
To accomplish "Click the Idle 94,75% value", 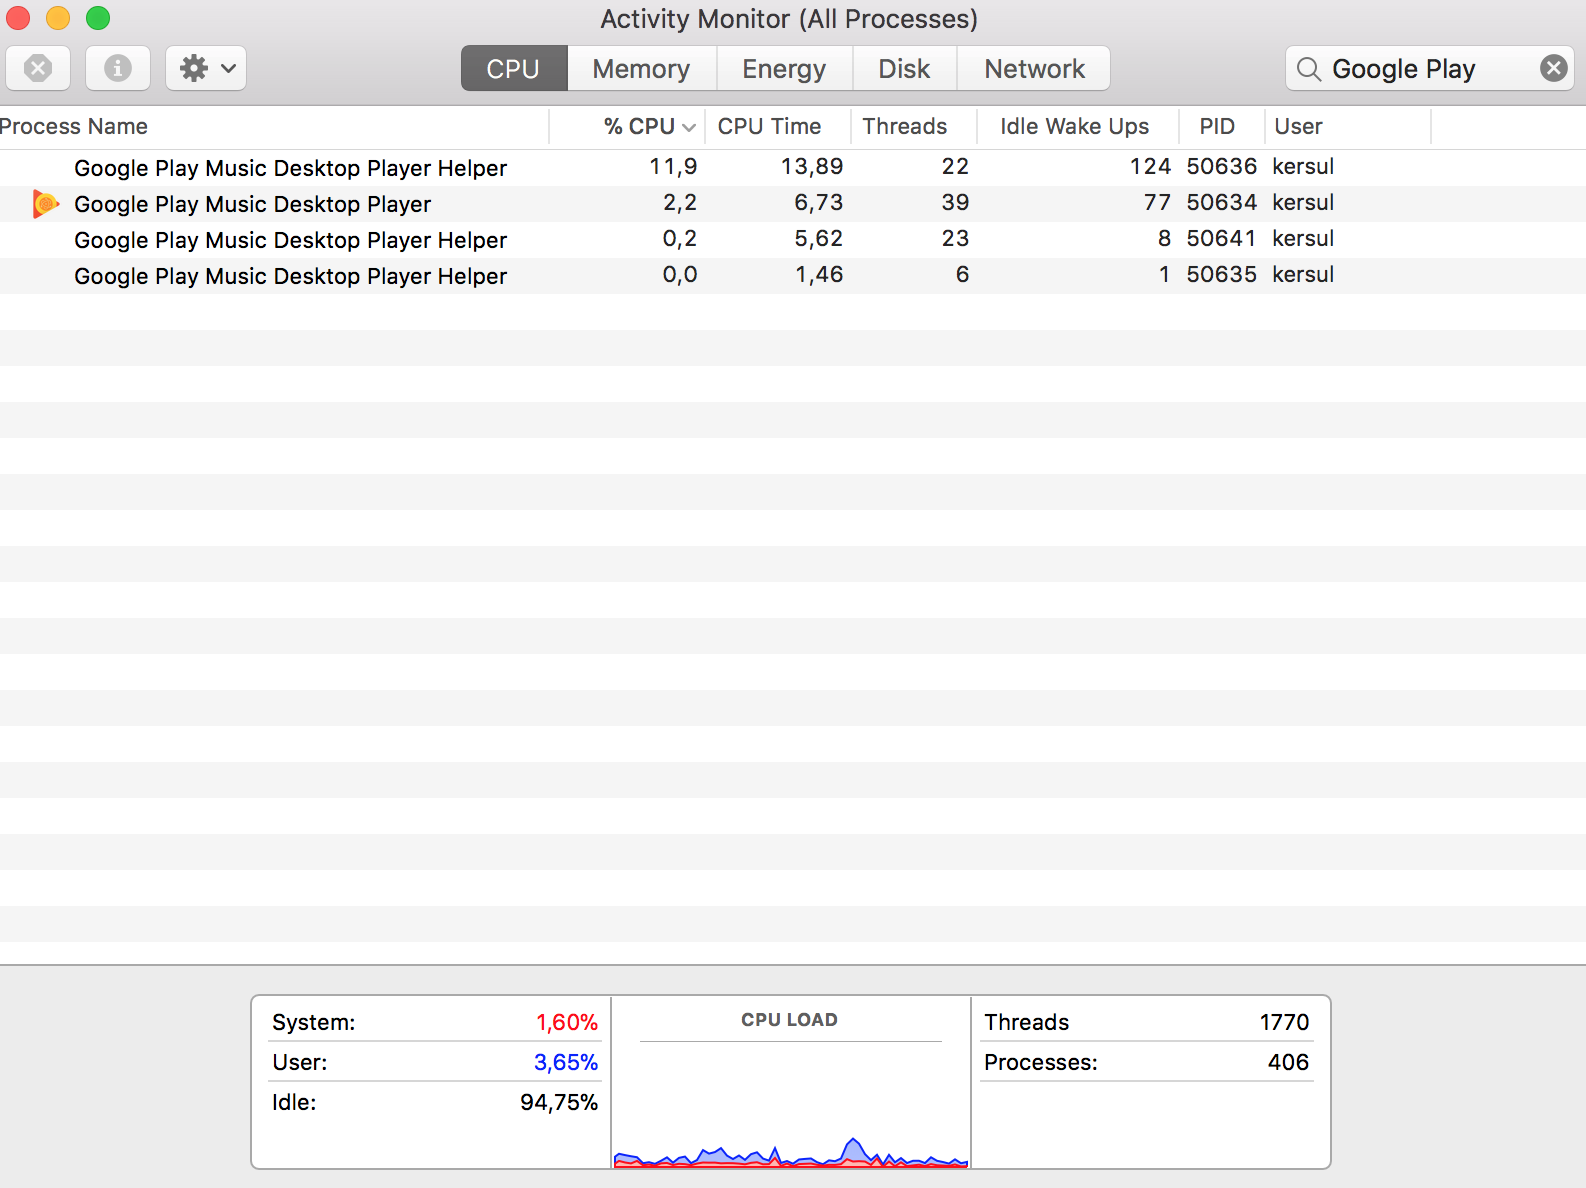I will [x=559, y=1102].
